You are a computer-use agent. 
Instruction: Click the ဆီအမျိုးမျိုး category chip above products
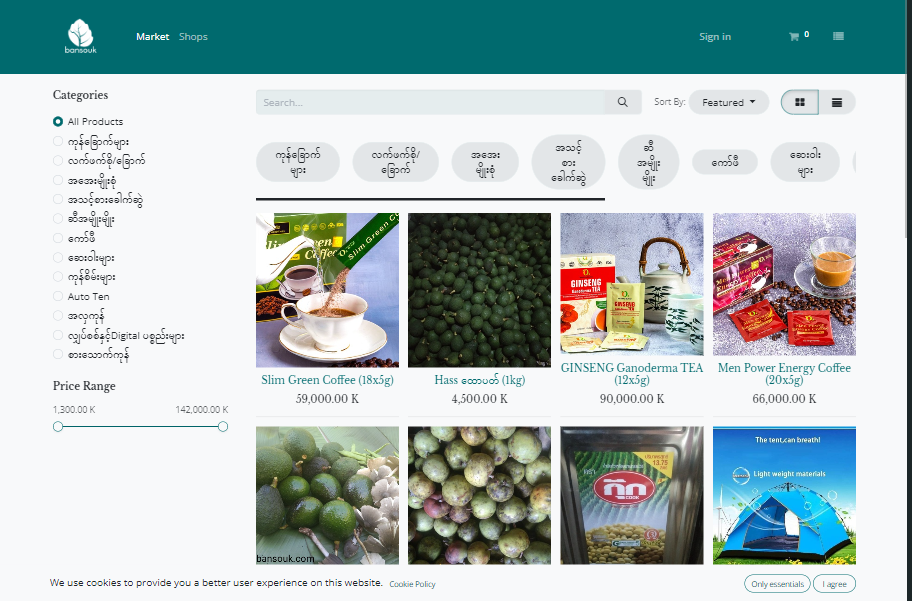coord(649,162)
